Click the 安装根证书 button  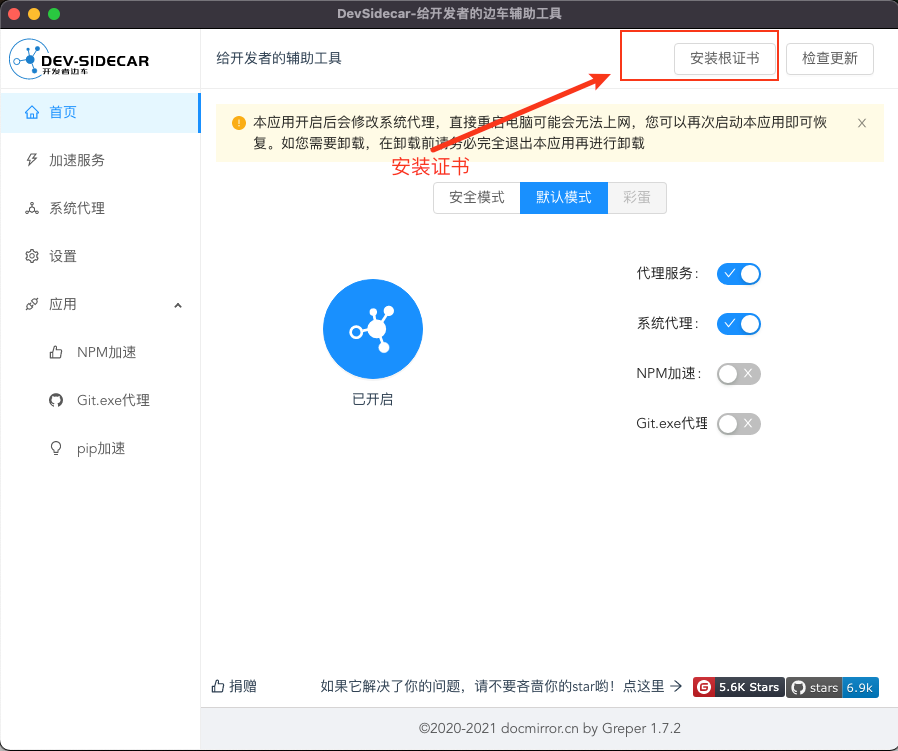pos(724,58)
